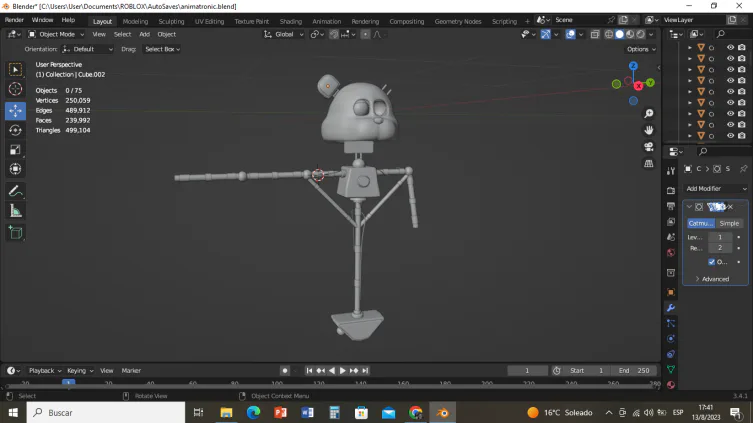Click the pan view hand icon
Viewport: 753px width, 423px height.
pos(649,130)
